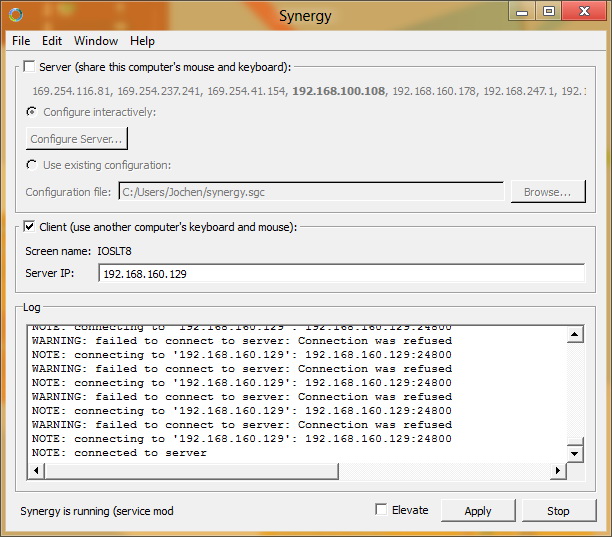Viewport: 612px width, 537px height.
Task: Open the Edit menu
Action: (52, 41)
